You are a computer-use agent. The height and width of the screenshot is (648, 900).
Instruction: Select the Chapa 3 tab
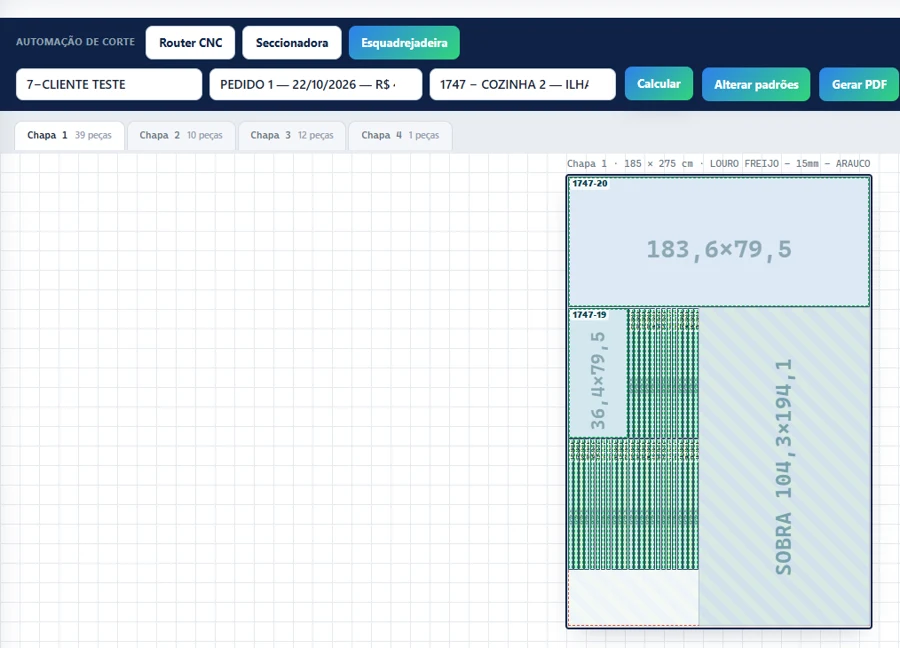tap(292, 135)
